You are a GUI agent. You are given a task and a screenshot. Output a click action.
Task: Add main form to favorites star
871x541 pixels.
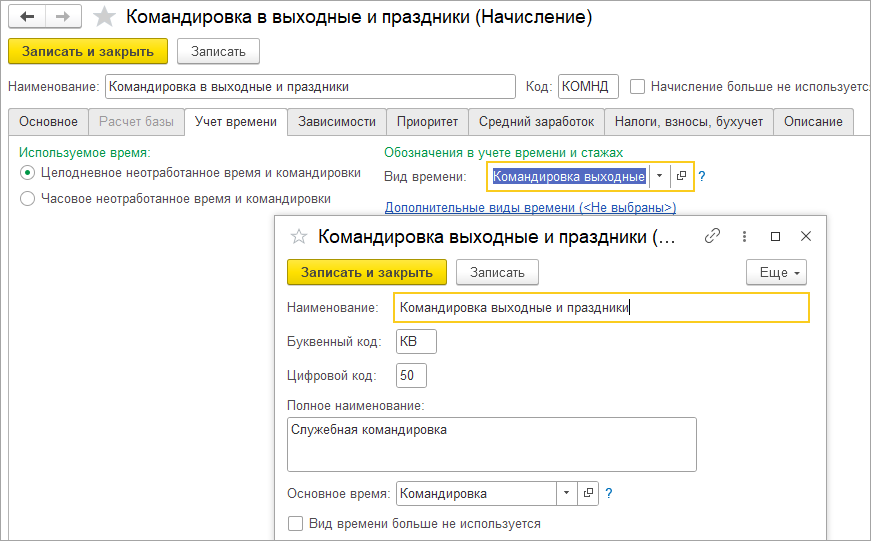104,17
